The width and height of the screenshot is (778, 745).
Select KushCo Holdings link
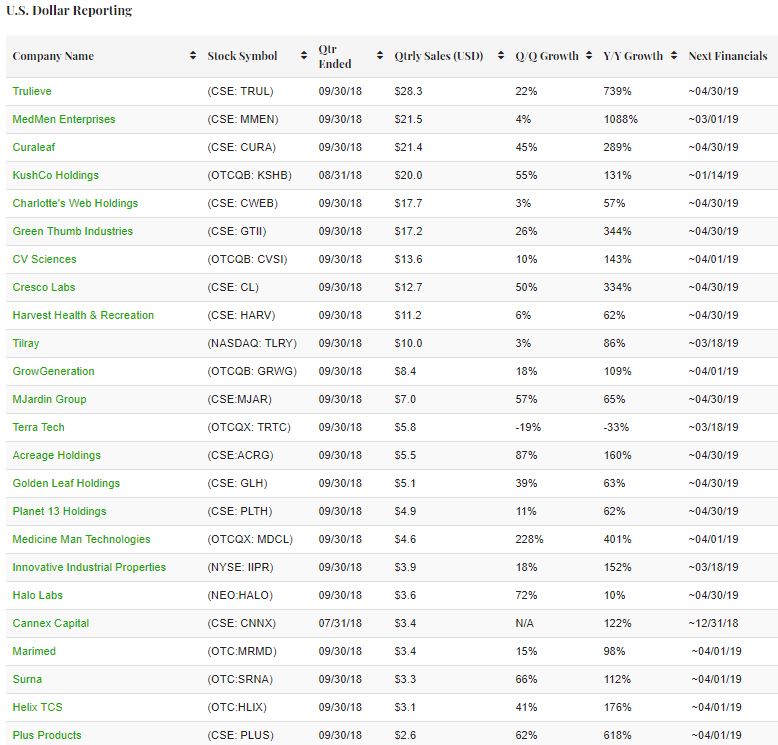56,175
